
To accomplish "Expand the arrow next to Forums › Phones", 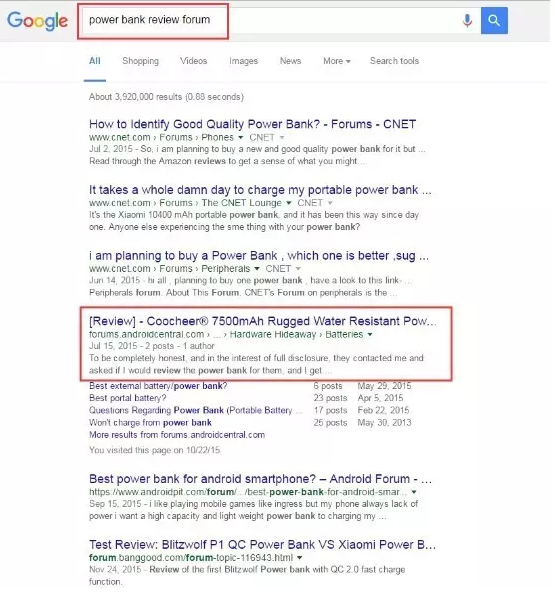I will tap(241, 138).
